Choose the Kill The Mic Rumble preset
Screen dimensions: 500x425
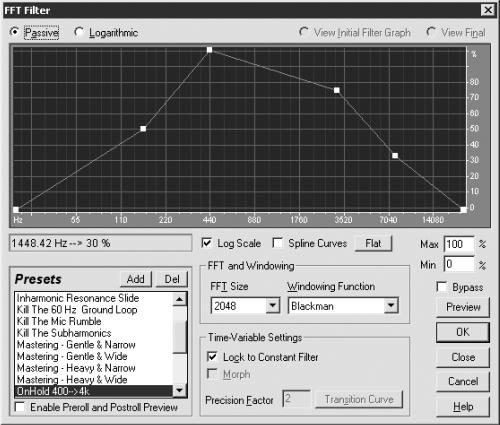59,321
